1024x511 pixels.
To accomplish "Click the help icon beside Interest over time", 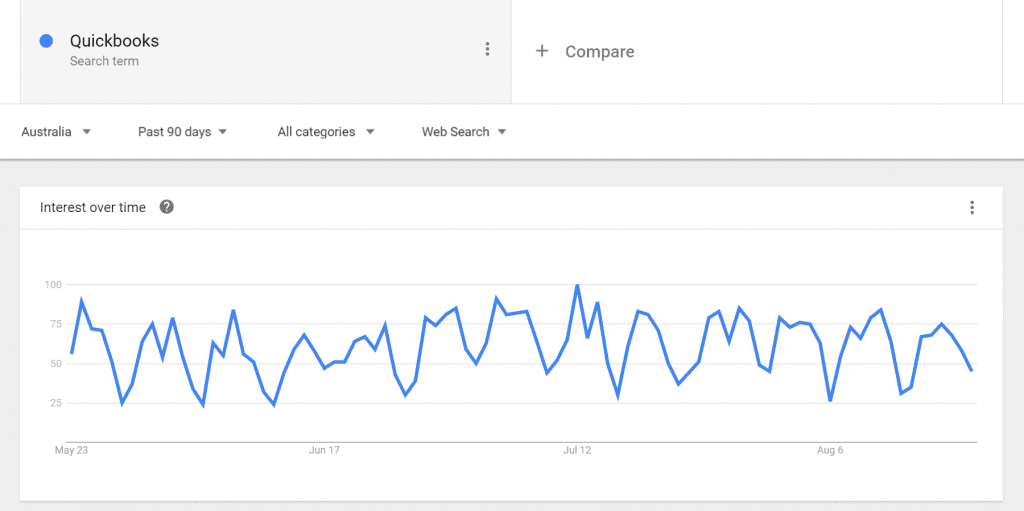I will pos(167,207).
